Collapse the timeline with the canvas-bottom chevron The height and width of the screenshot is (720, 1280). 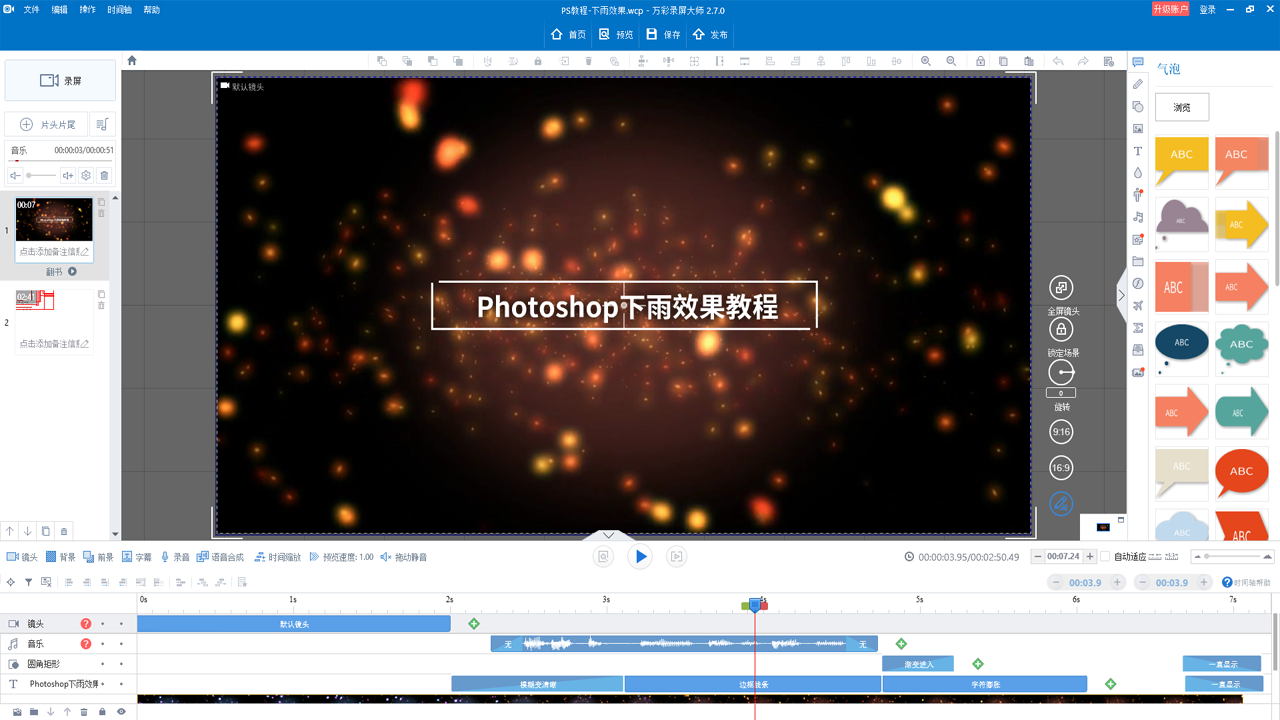609,536
